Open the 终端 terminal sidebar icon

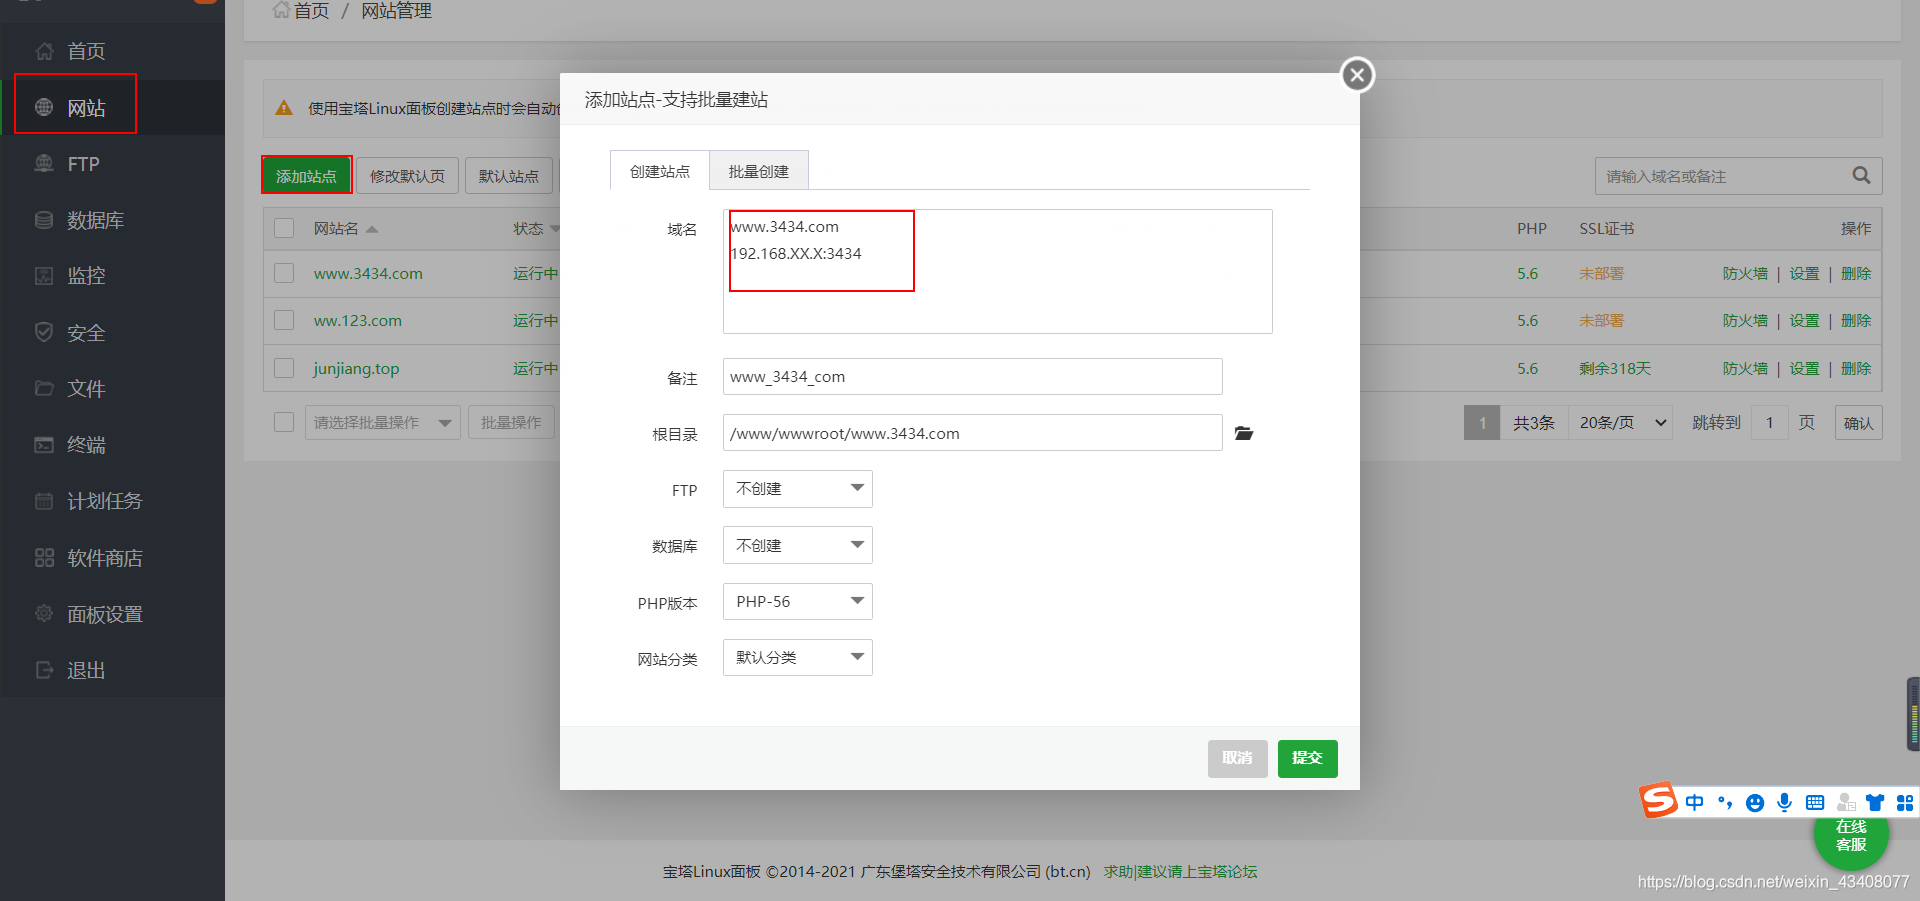(x=44, y=444)
